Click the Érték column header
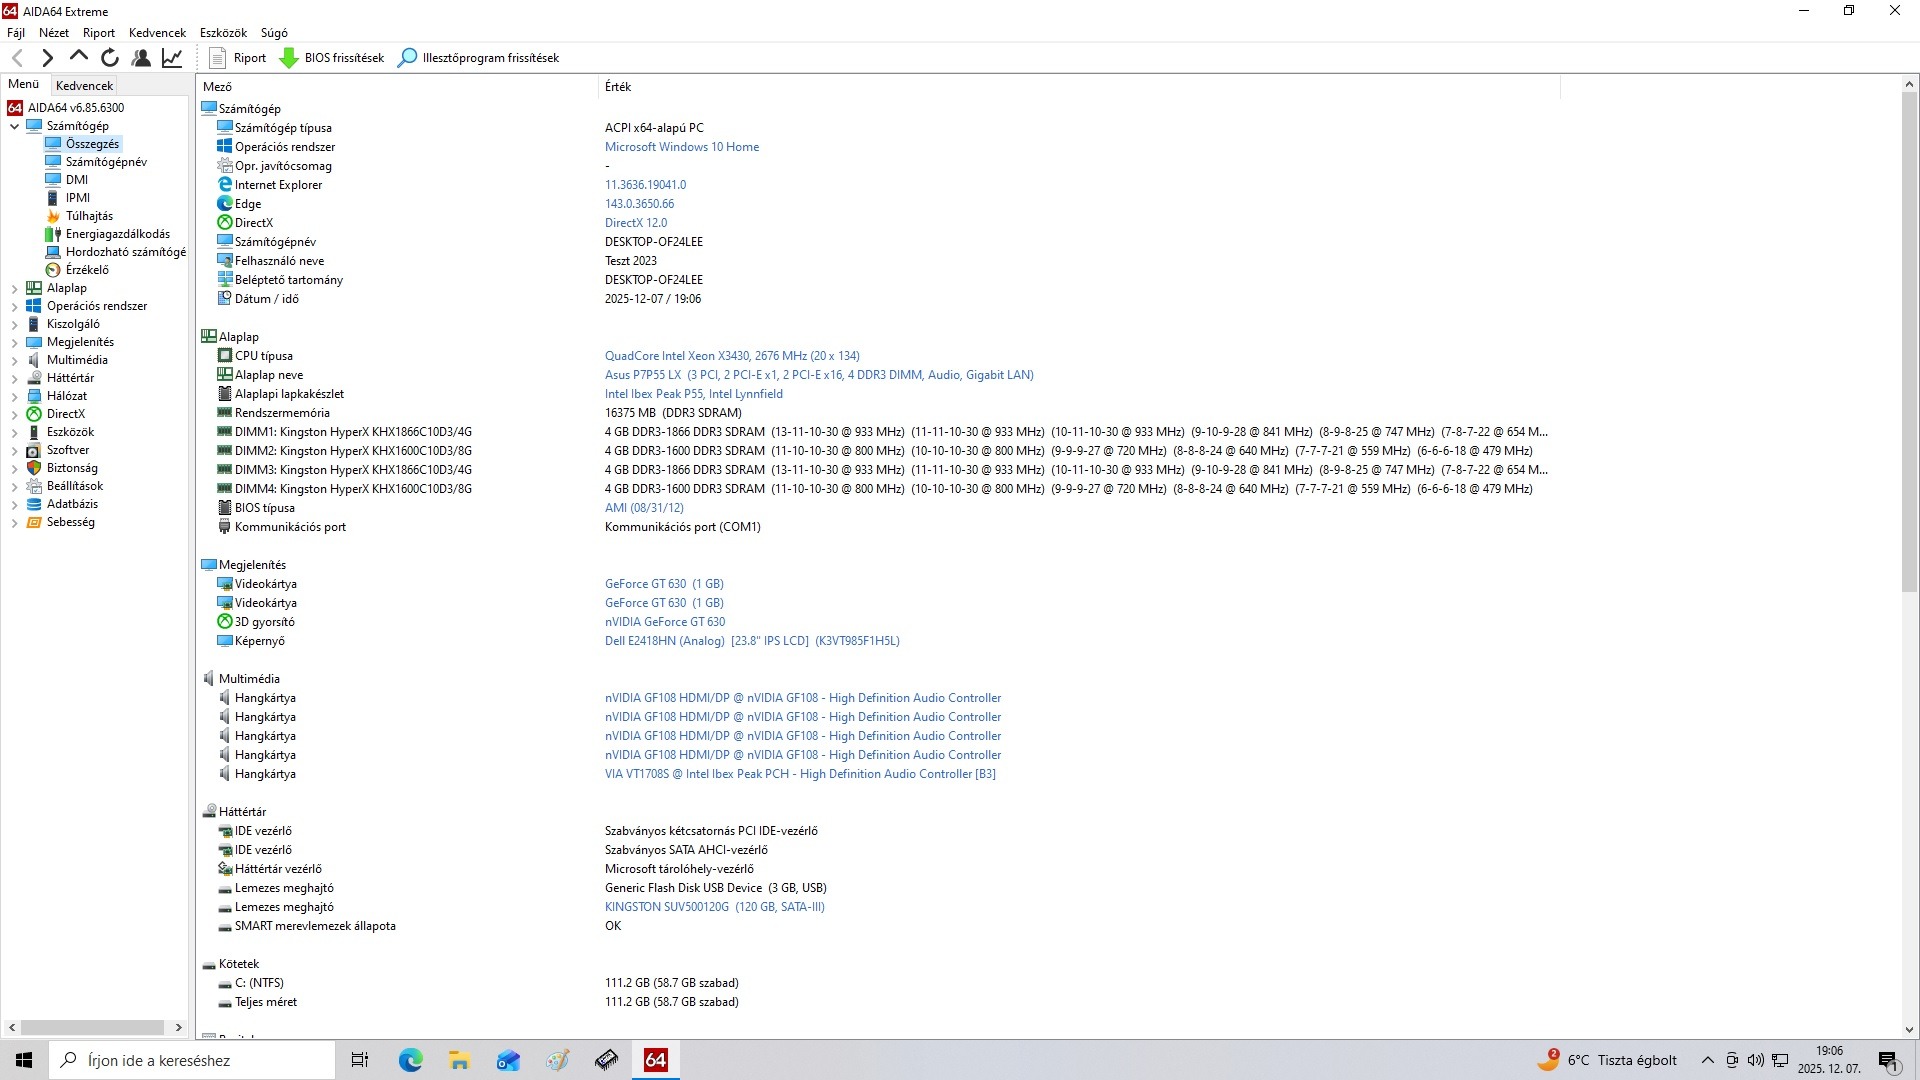Screen dimensions: 1920x1080 click(x=618, y=87)
